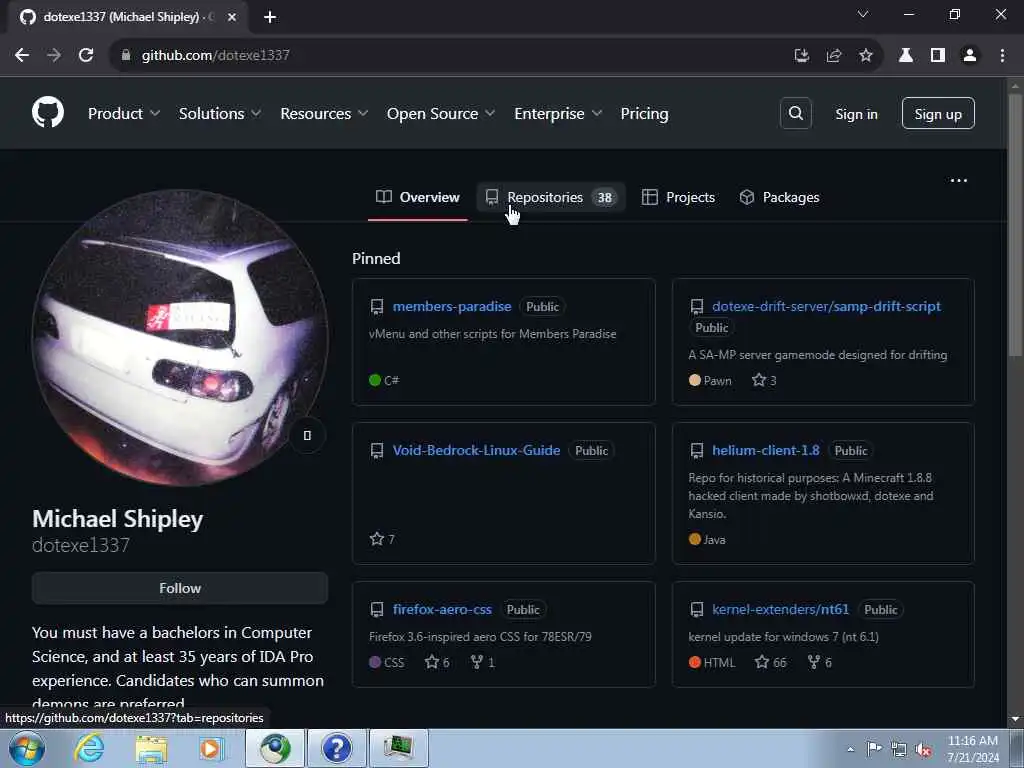The height and width of the screenshot is (768, 1024).
Task: Open the dotexe-drift-server/samp-drift-script repository
Action: (826, 306)
